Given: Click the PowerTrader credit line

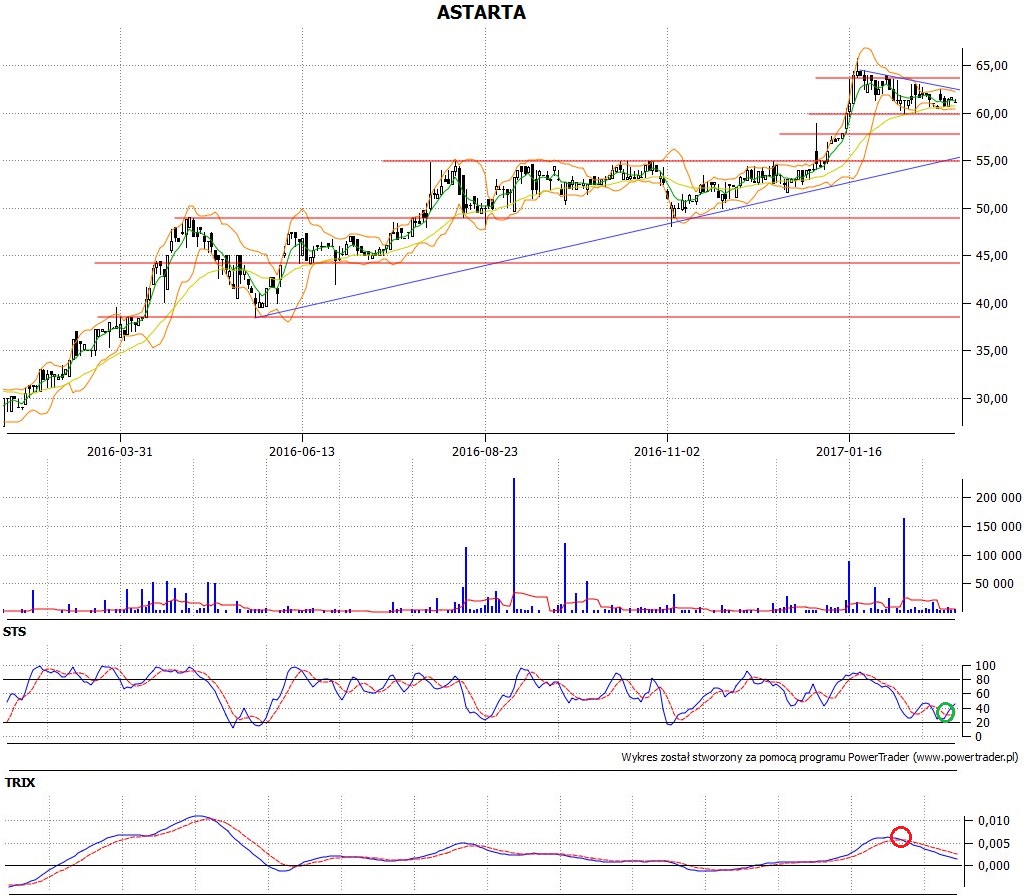Looking at the screenshot, I should point(820,758).
